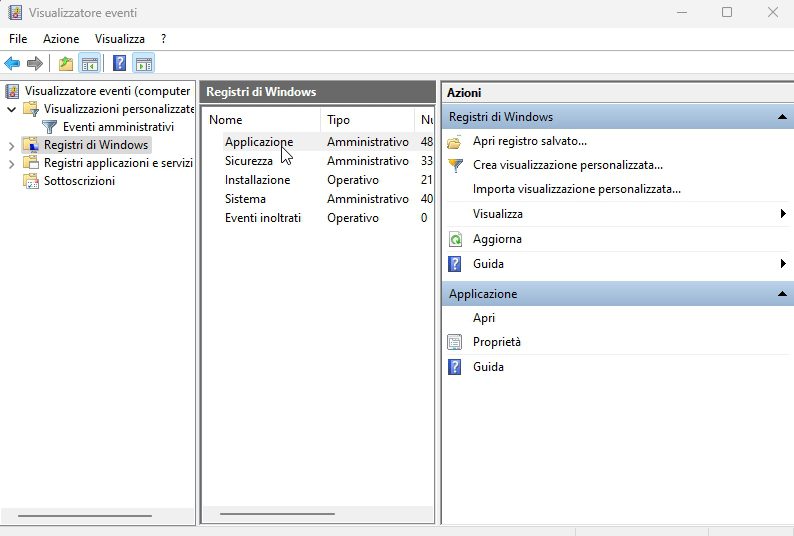
Task: Click the green refresh icon beside Aggiorna
Action: [455, 239]
